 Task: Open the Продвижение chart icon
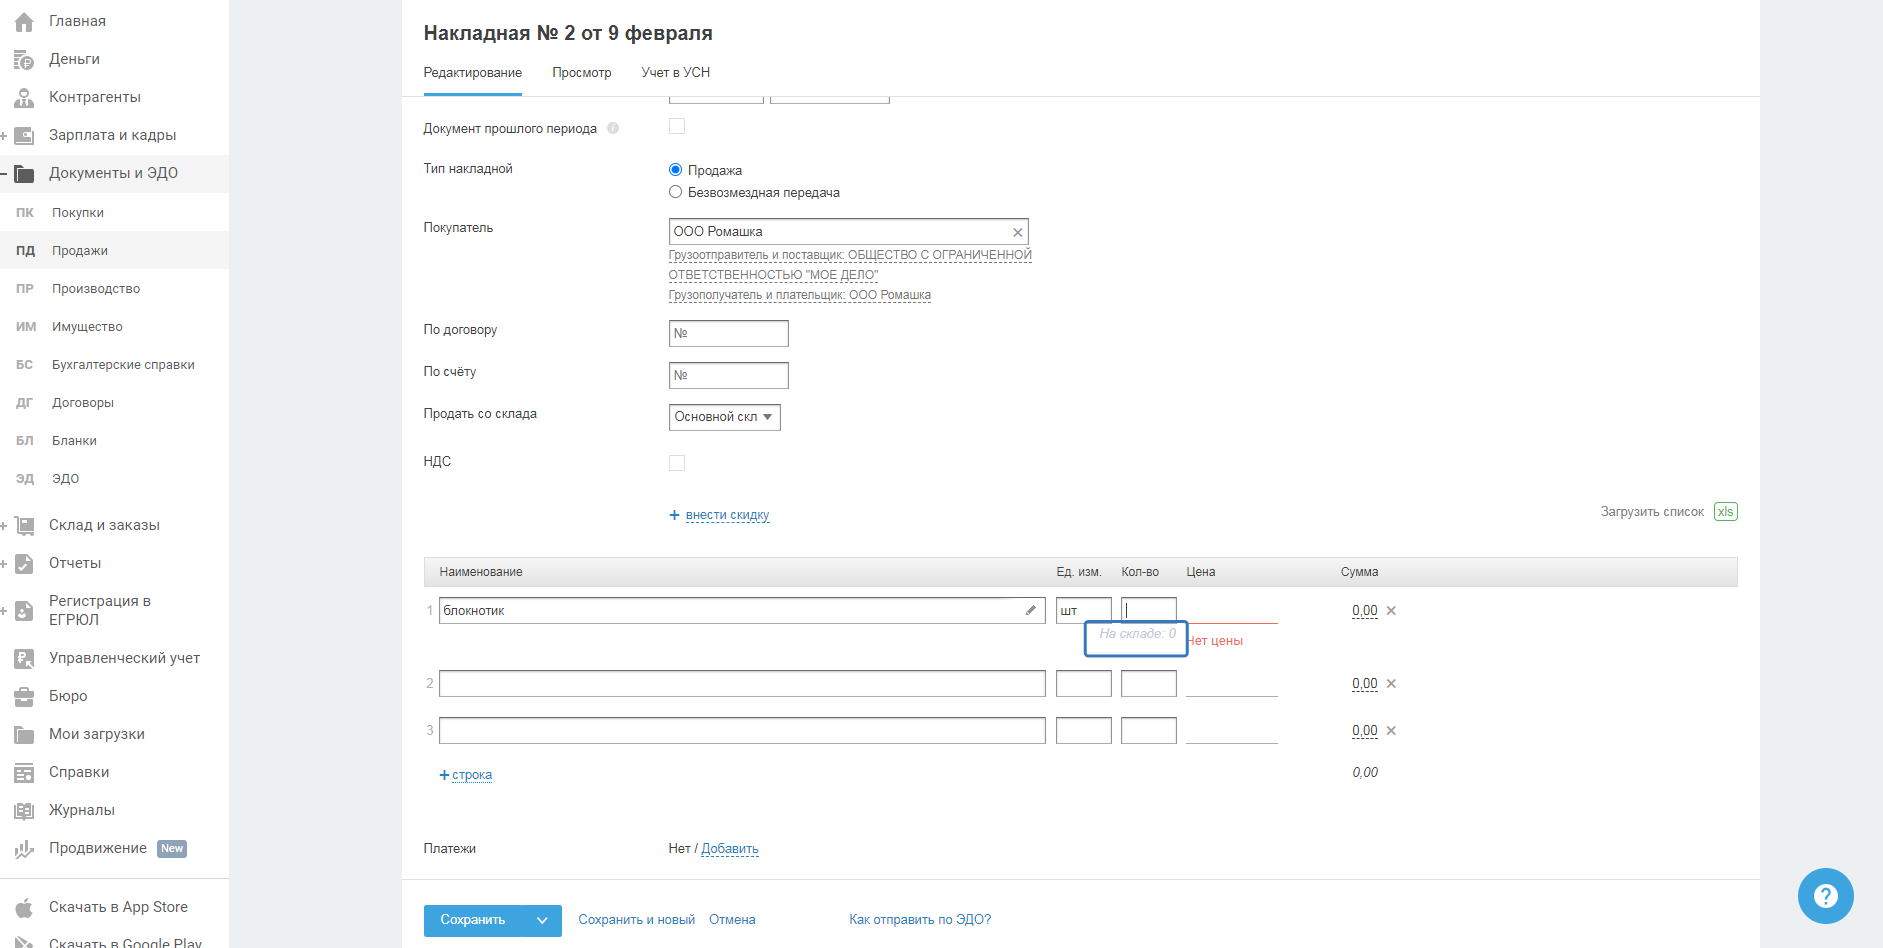point(24,849)
